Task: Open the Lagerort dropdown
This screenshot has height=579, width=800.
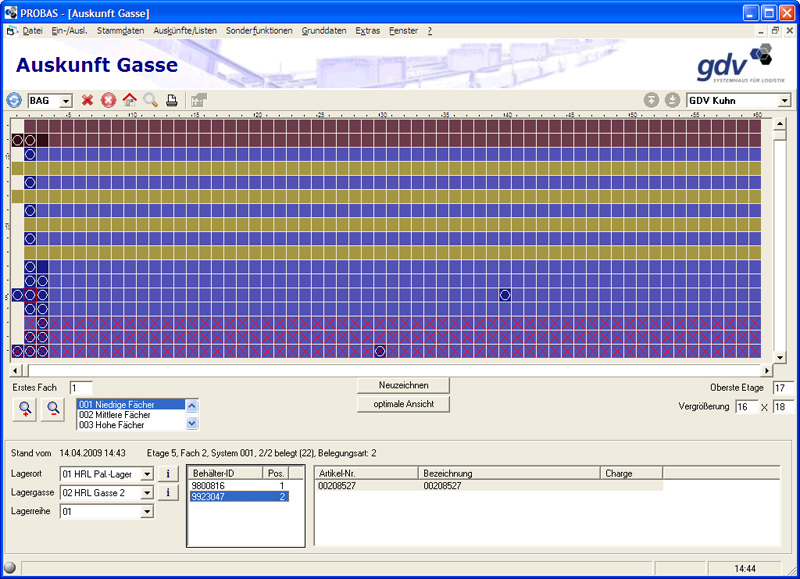Action: tap(147, 474)
